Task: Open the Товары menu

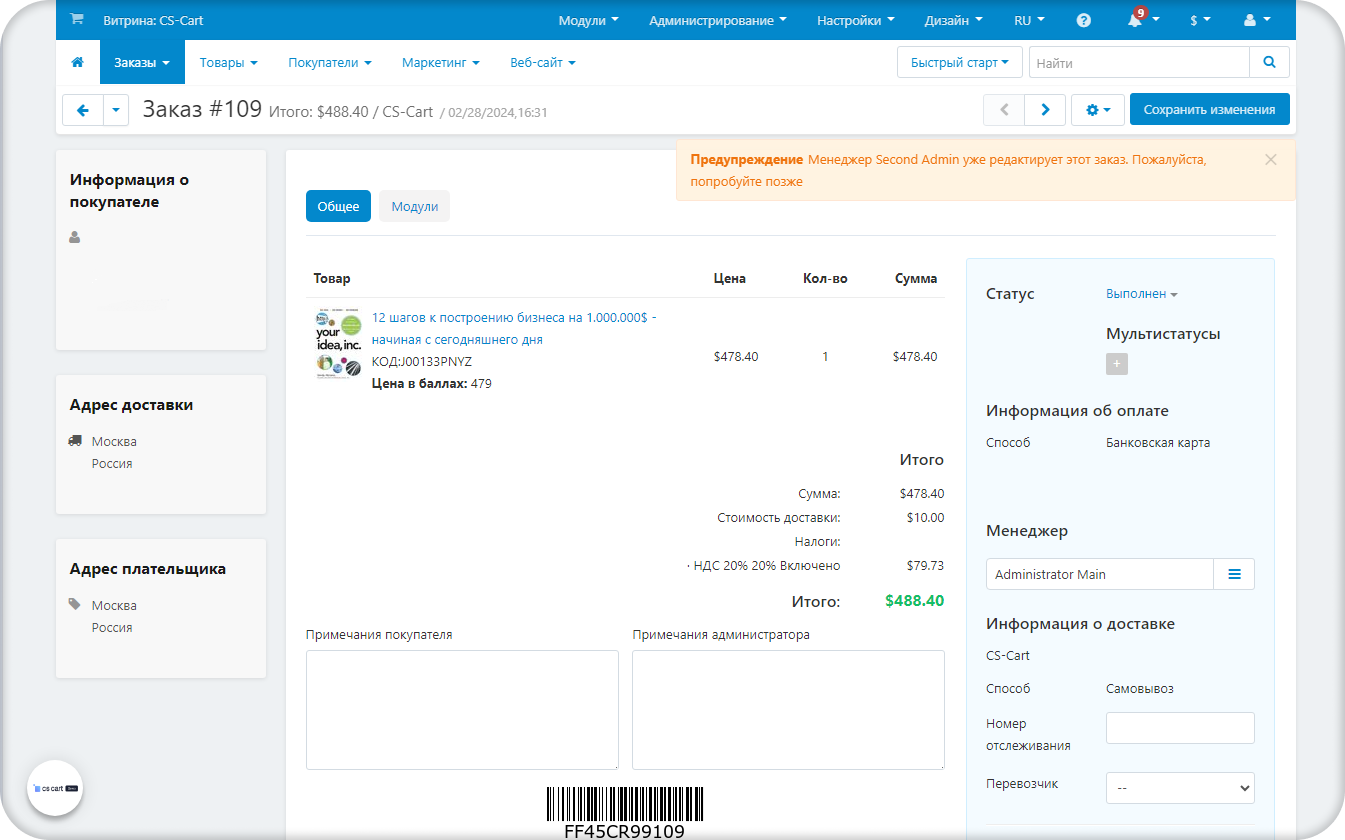Action: coord(228,62)
